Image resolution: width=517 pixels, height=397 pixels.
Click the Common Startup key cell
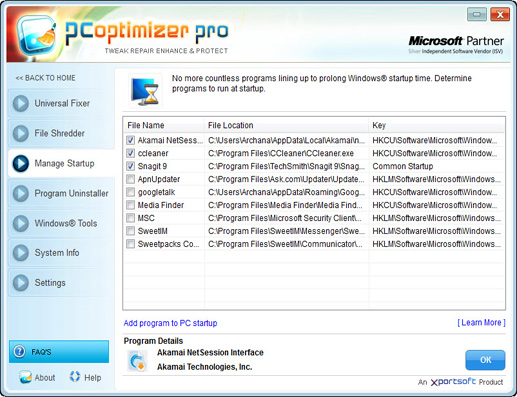click(403, 166)
